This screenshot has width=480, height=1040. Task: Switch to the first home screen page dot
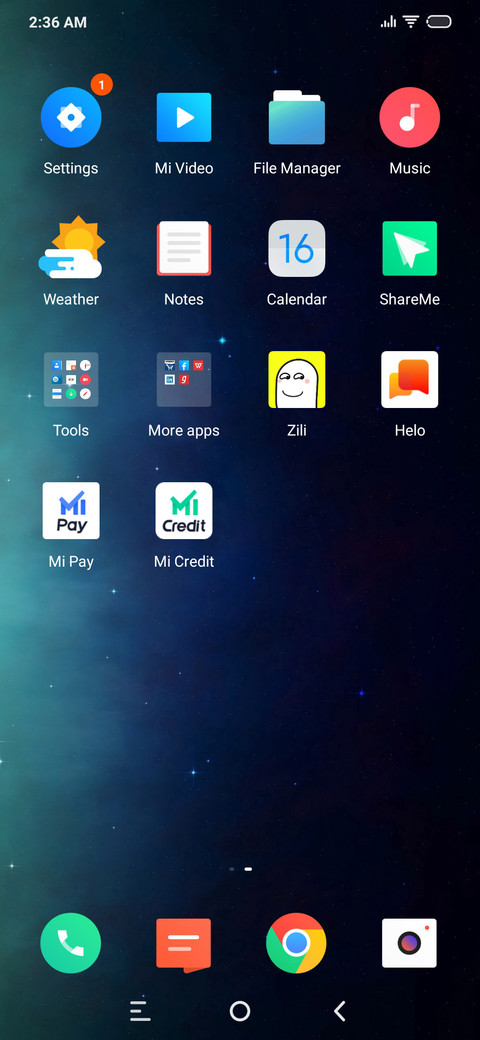(231, 868)
